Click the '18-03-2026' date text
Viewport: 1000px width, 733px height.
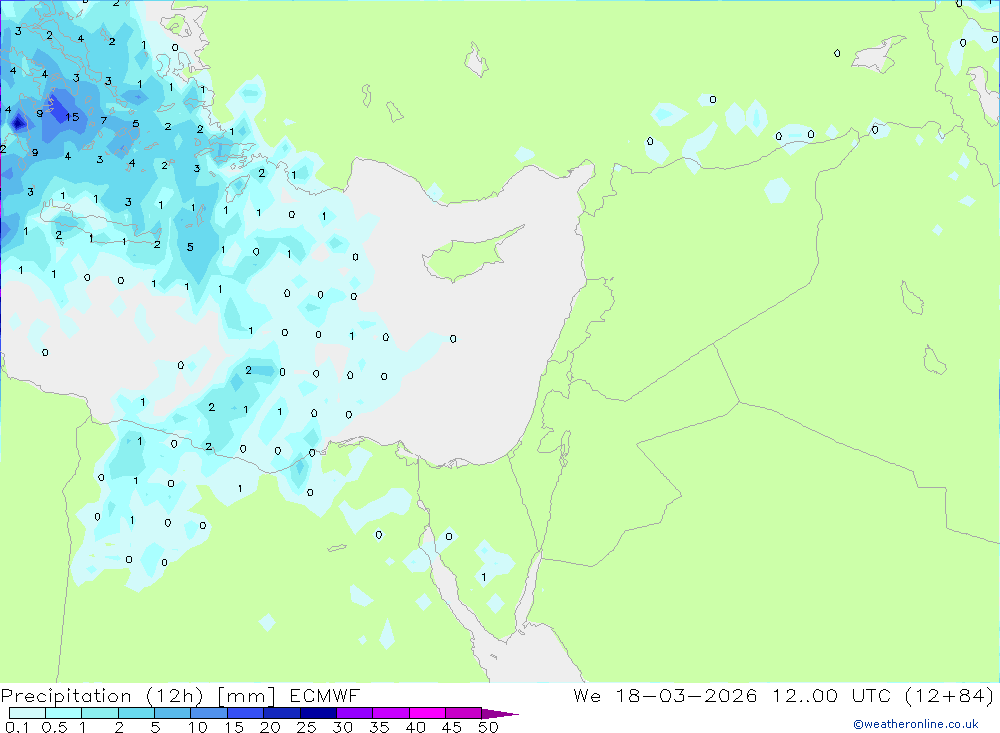coord(686,695)
